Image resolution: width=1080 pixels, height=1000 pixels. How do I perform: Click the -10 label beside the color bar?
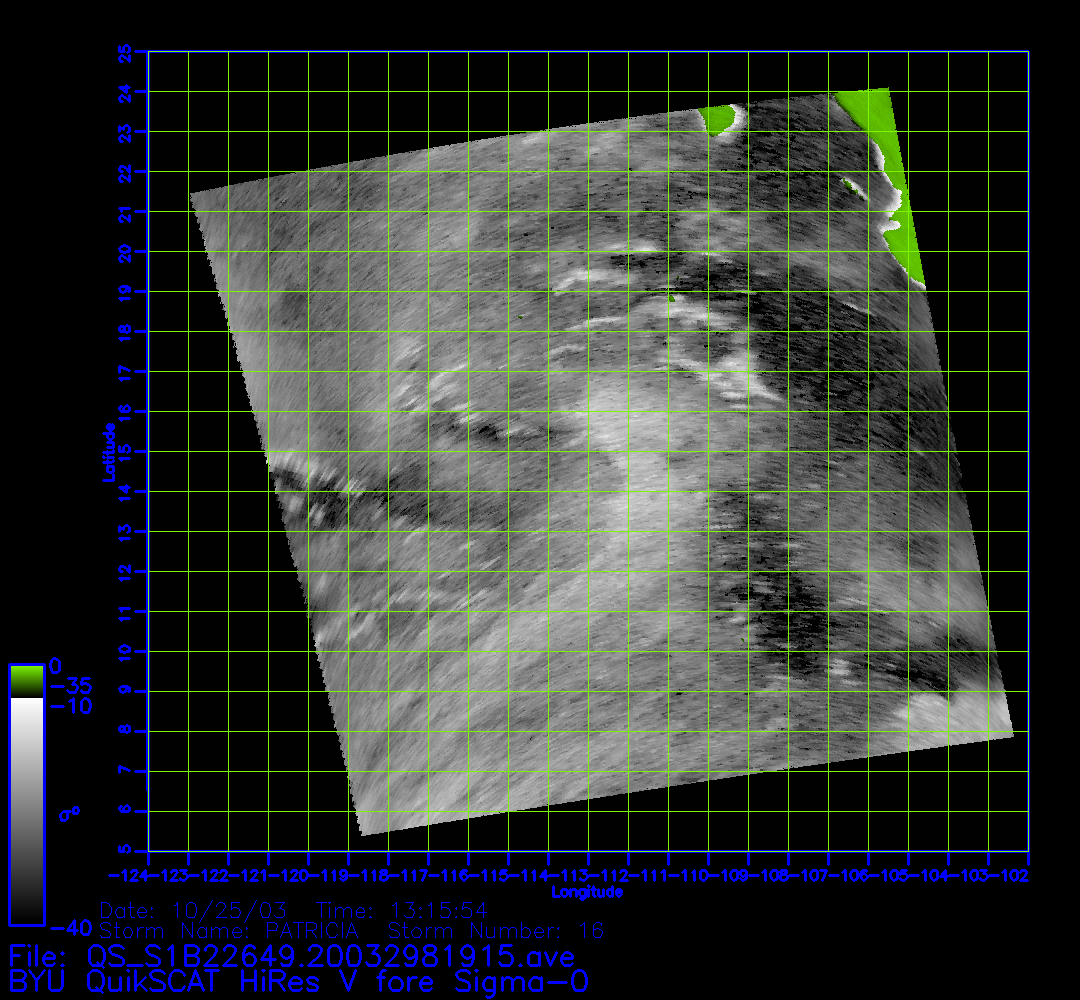(71, 707)
